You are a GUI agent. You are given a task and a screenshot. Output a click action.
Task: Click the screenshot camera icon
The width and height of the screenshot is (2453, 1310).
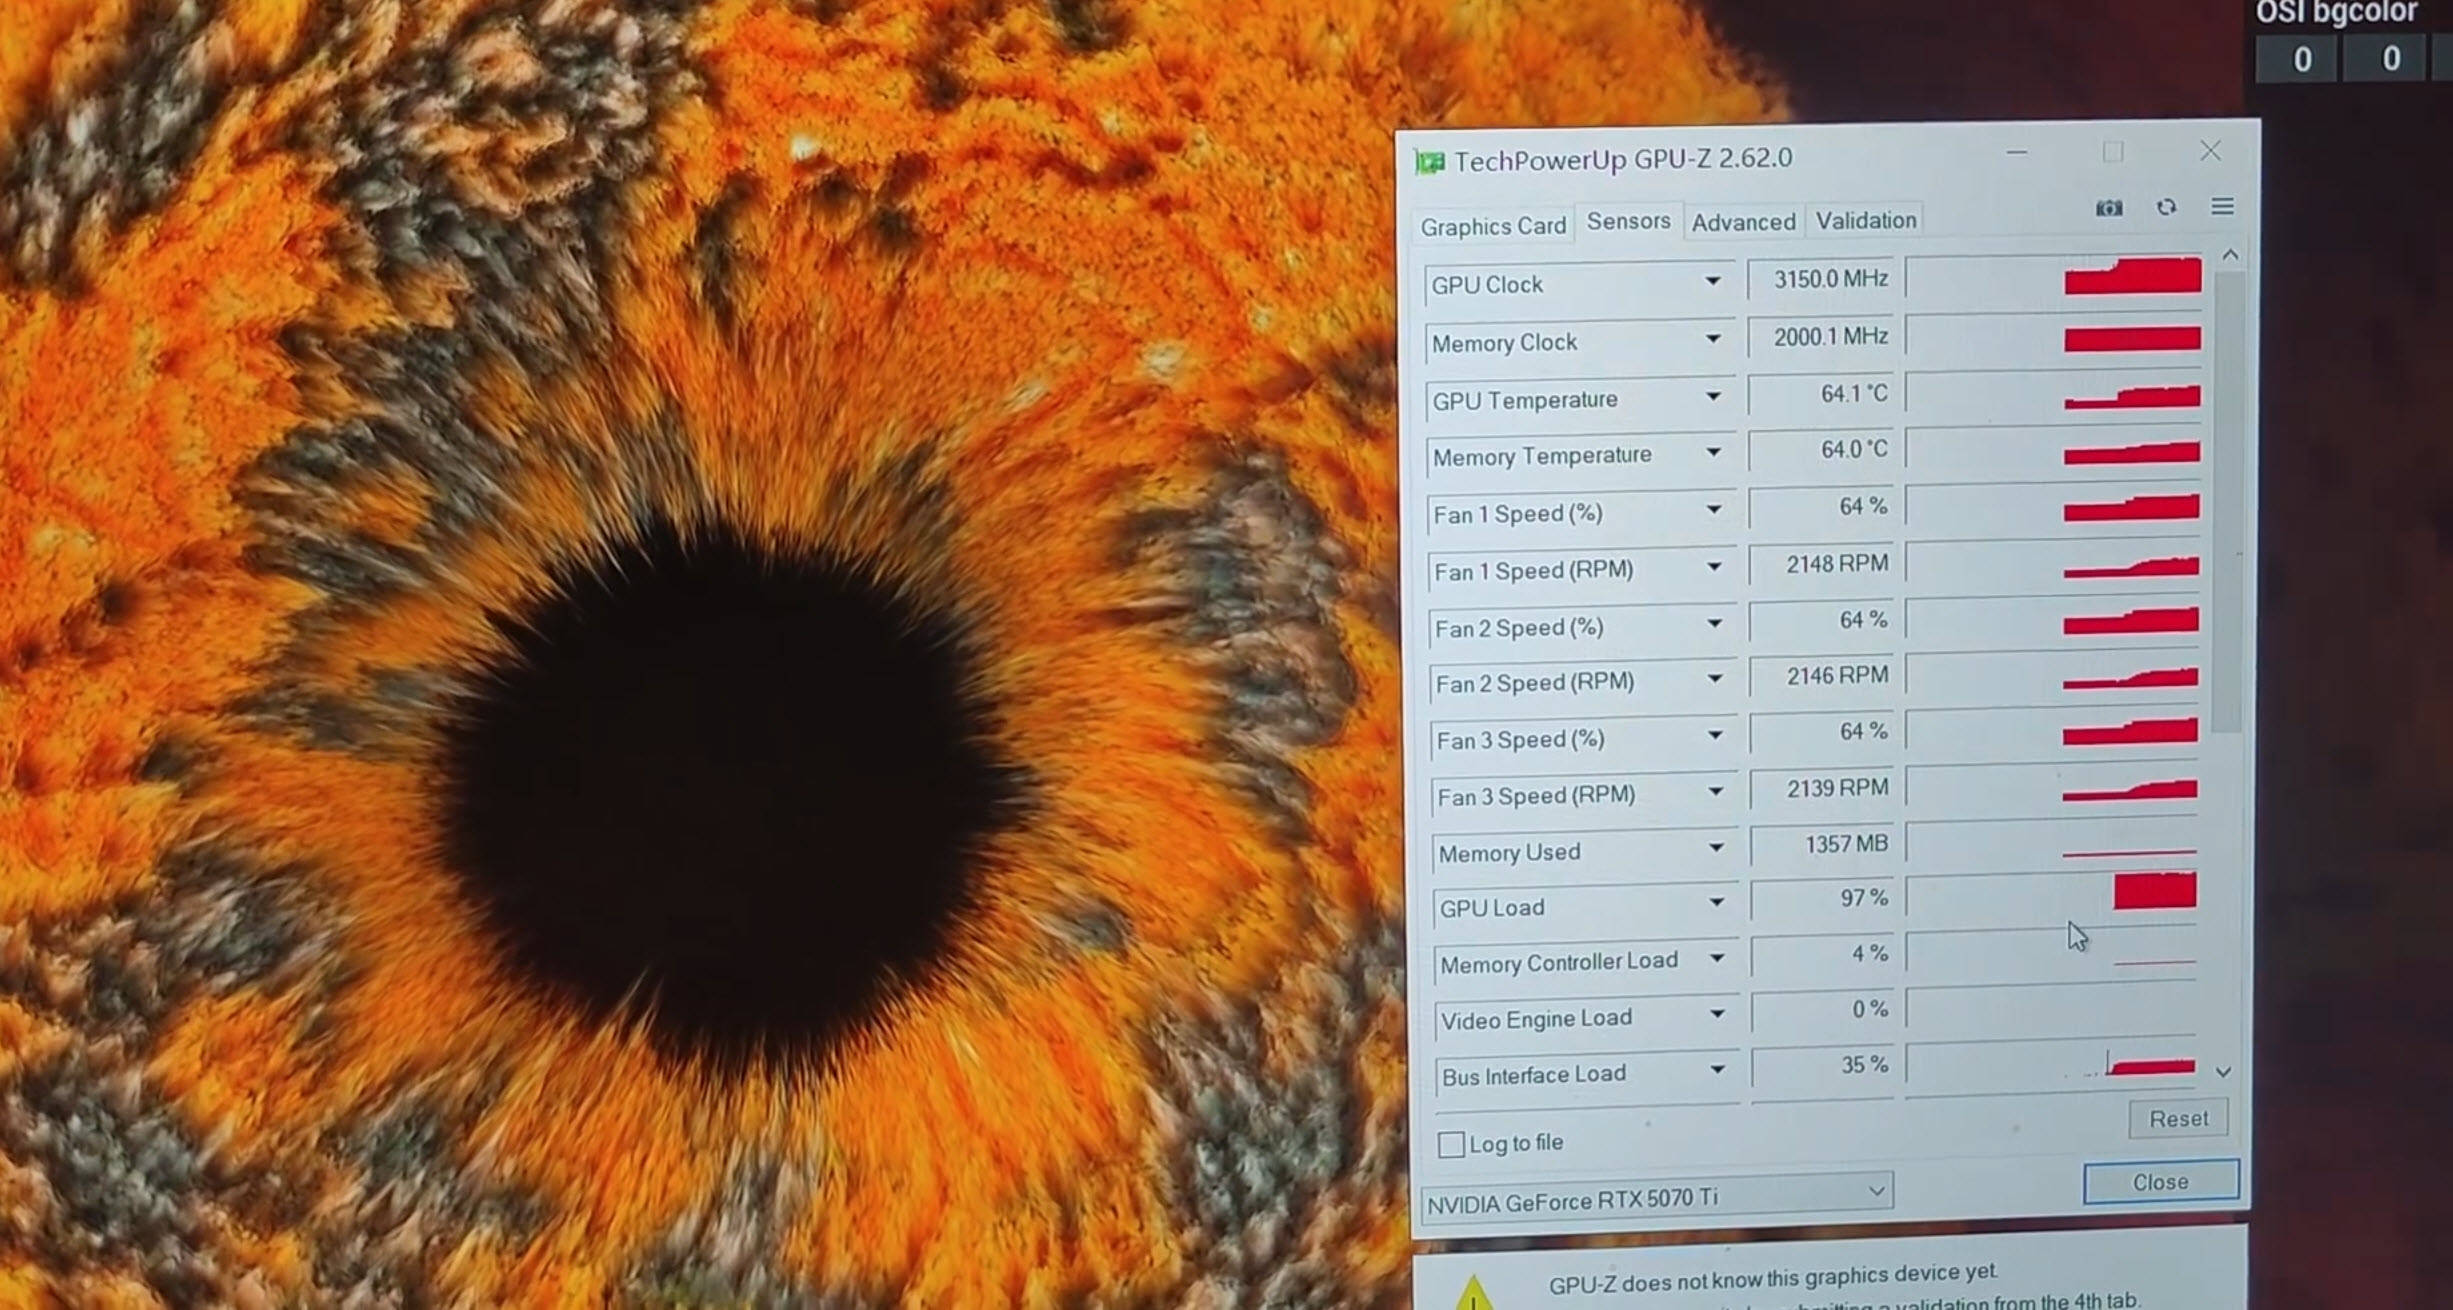tap(2108, 208)
